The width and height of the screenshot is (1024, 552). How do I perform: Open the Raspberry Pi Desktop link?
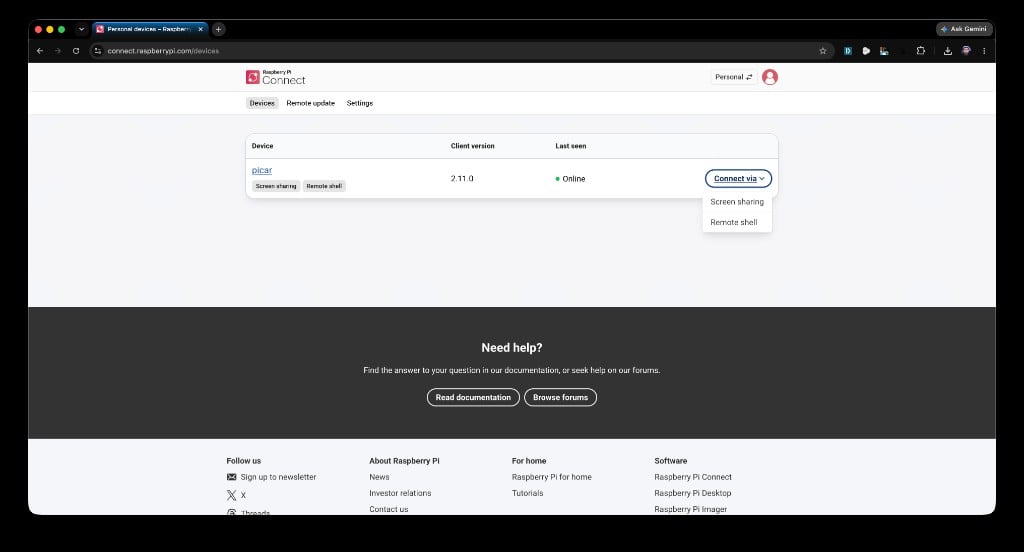(x=693, y=493)
